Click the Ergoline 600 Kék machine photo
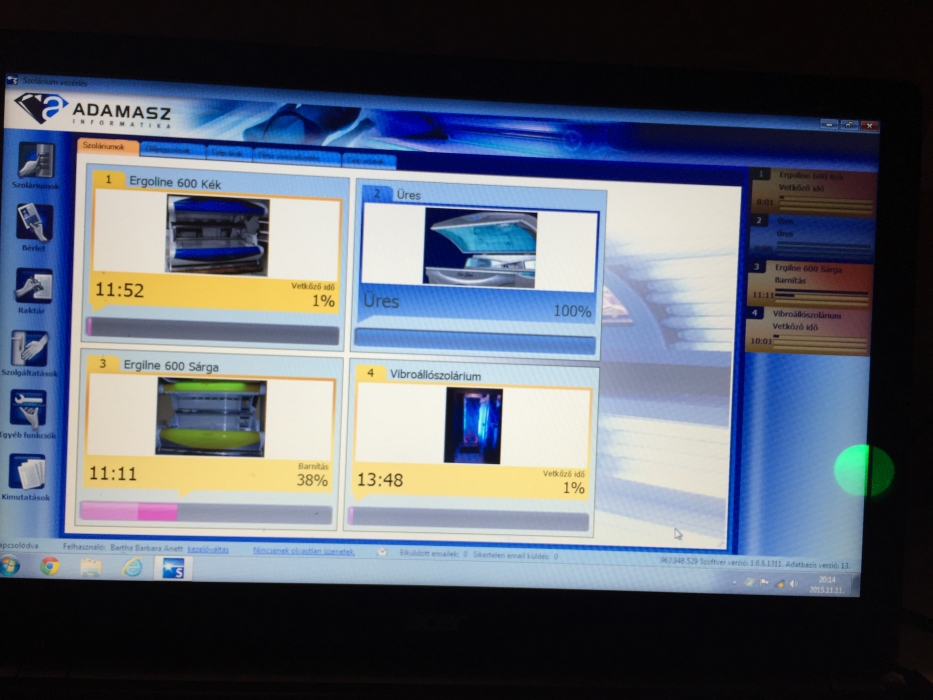 (218, 236)
